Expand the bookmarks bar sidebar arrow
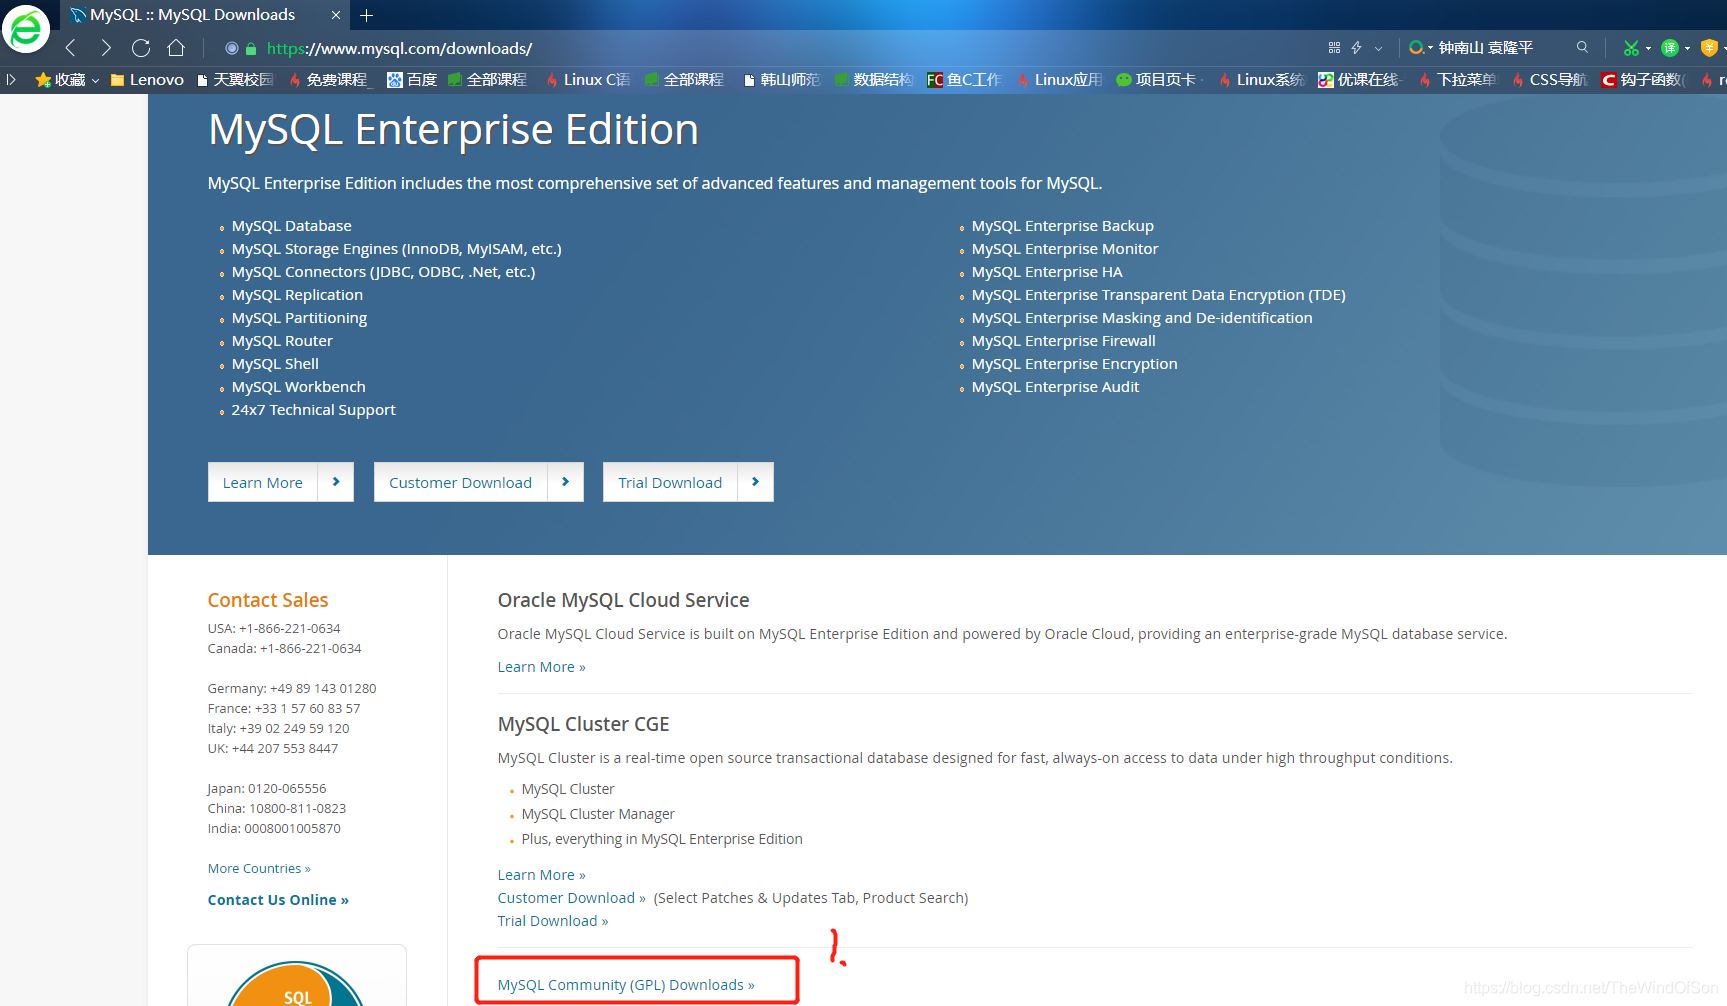This screenshot has width=1727, height=1006. pyautogui.click(x=11, y=79)
